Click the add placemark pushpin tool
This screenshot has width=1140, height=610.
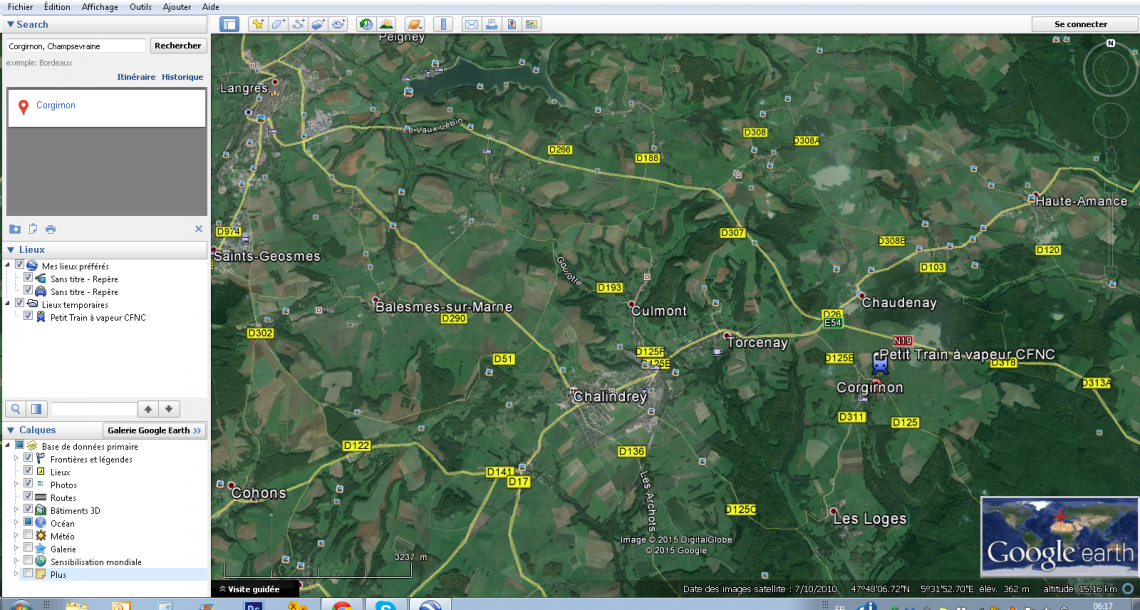[257, 24]
